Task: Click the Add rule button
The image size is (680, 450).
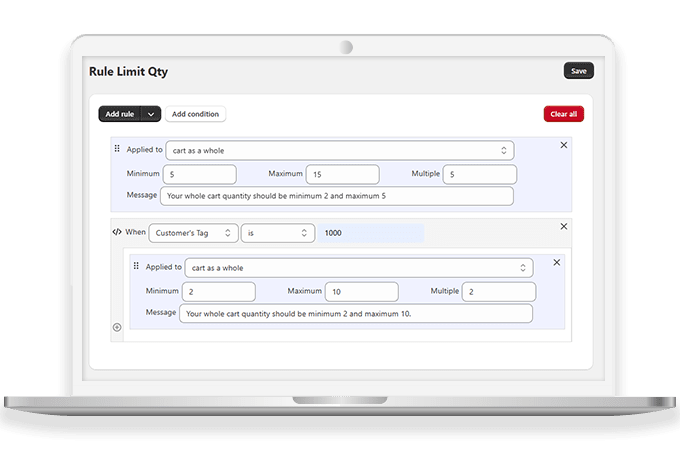Action: 120,114
